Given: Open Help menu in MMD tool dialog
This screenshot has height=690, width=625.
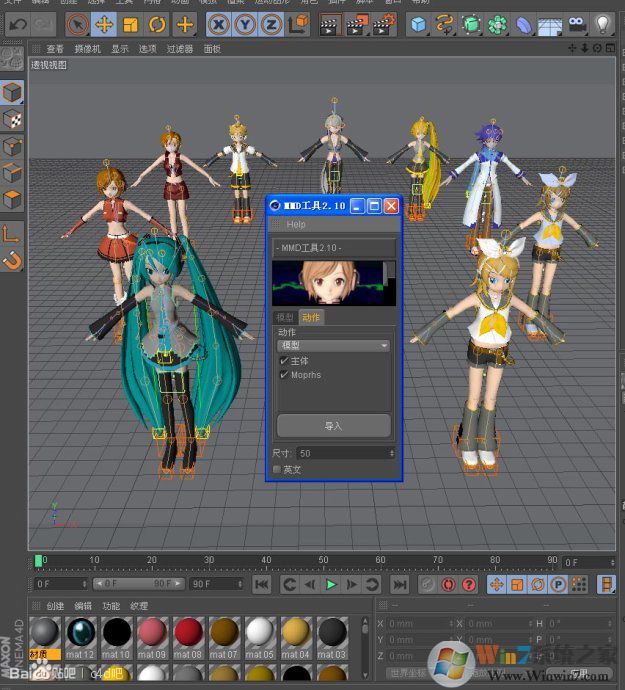Looking at the screenshot, I should click(296, 225).
